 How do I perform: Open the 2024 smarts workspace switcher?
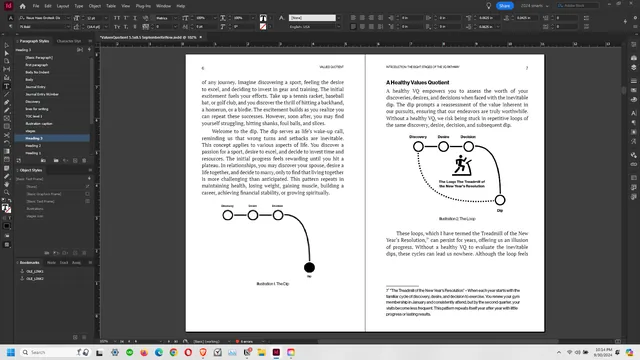point(535,6)
